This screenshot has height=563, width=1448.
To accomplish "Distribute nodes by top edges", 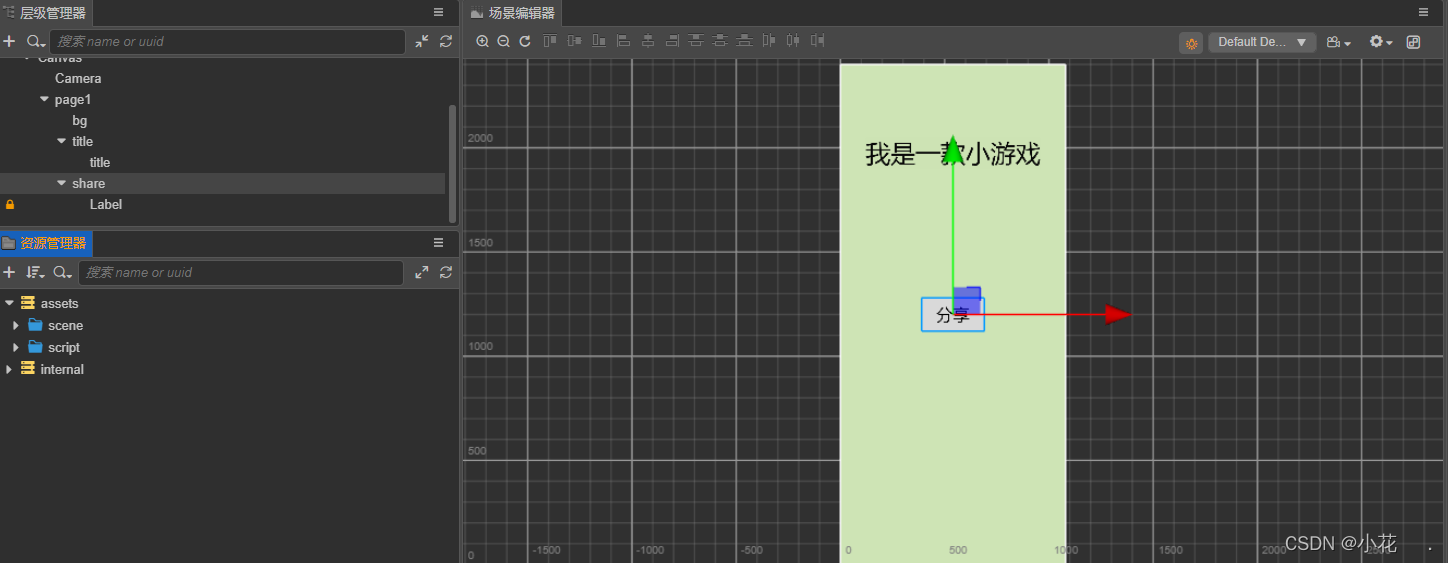I will coord(696,41).
